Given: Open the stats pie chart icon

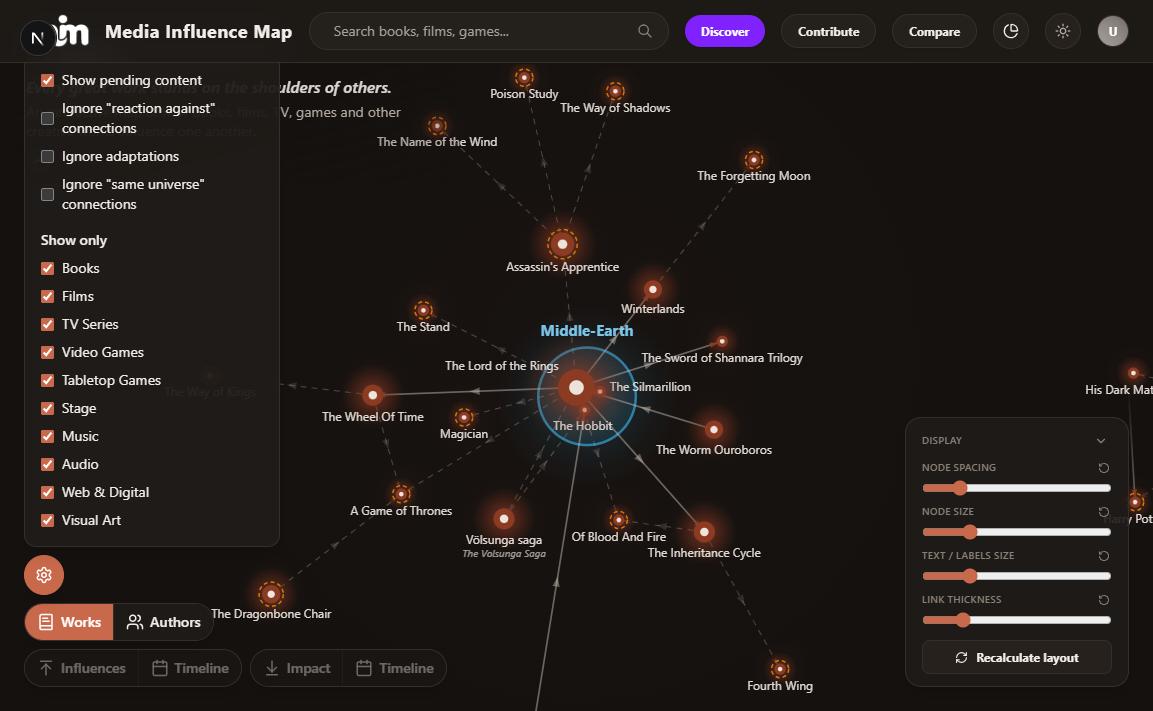Looking at the screenshot, I should pos(1011,31).
